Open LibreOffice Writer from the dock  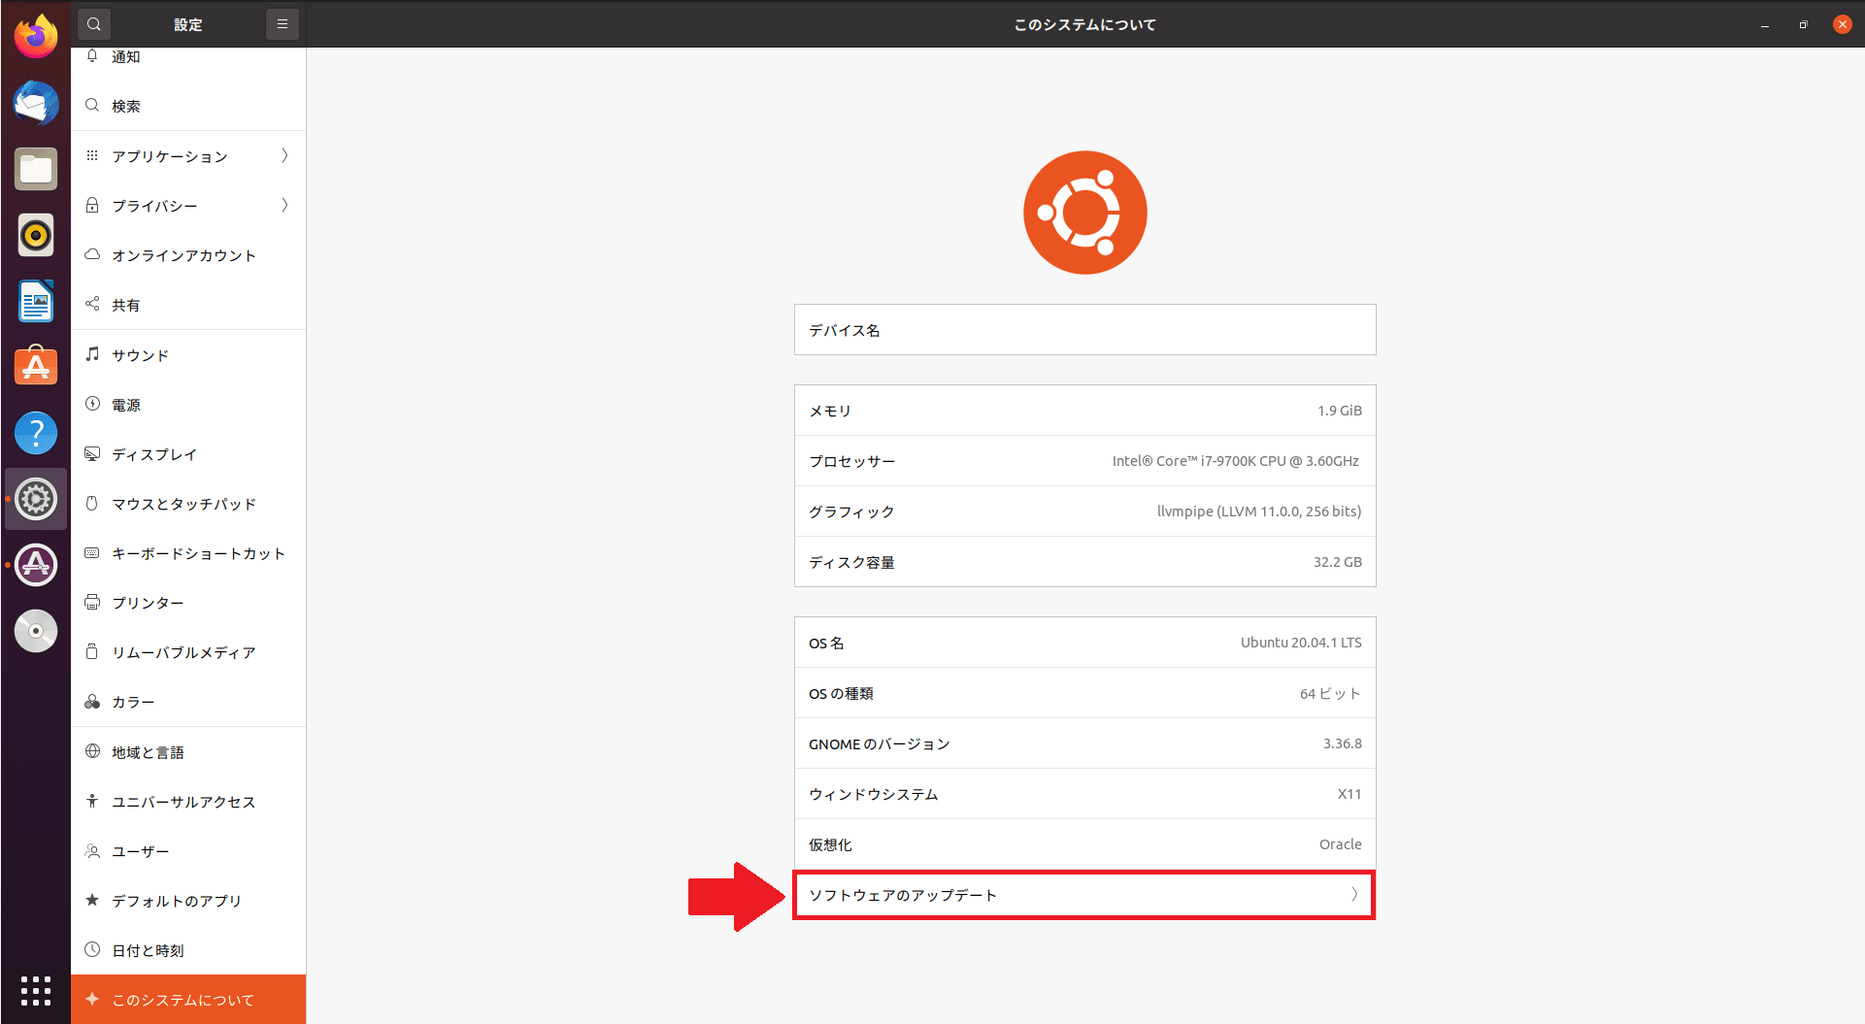pyautogui.click(x=36, y=301)
